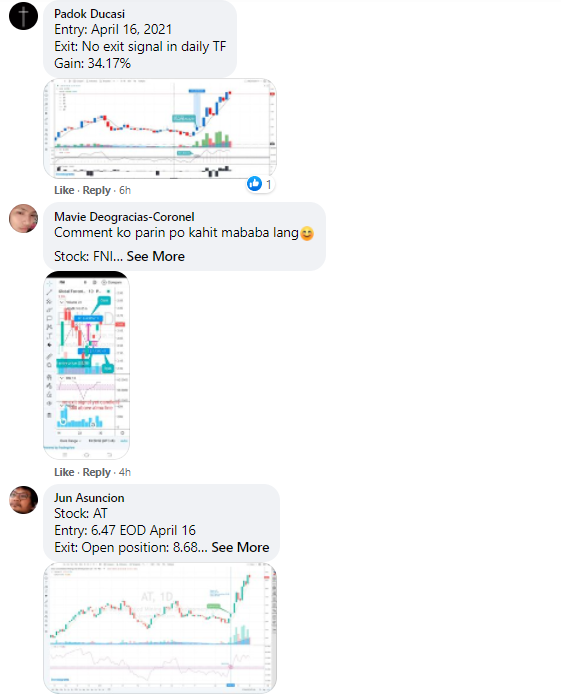Viewport: 561px width, 698px height.
Task: Open Padok Ducasi's profile picture
Action: pyautogui.click(x=24, y=16)
